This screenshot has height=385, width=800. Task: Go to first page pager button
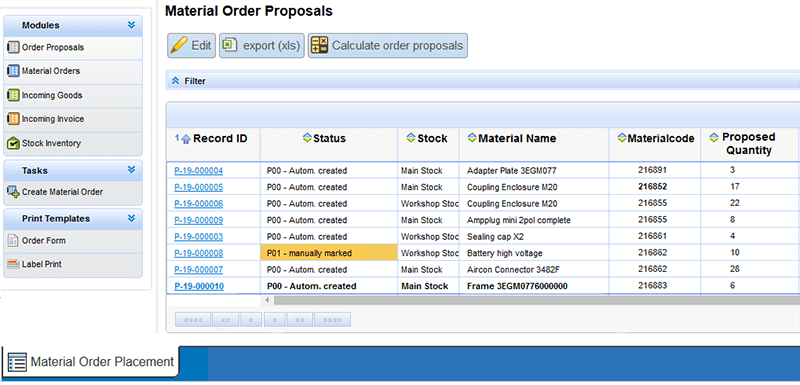pyautogui.click(x=193, y=320)
